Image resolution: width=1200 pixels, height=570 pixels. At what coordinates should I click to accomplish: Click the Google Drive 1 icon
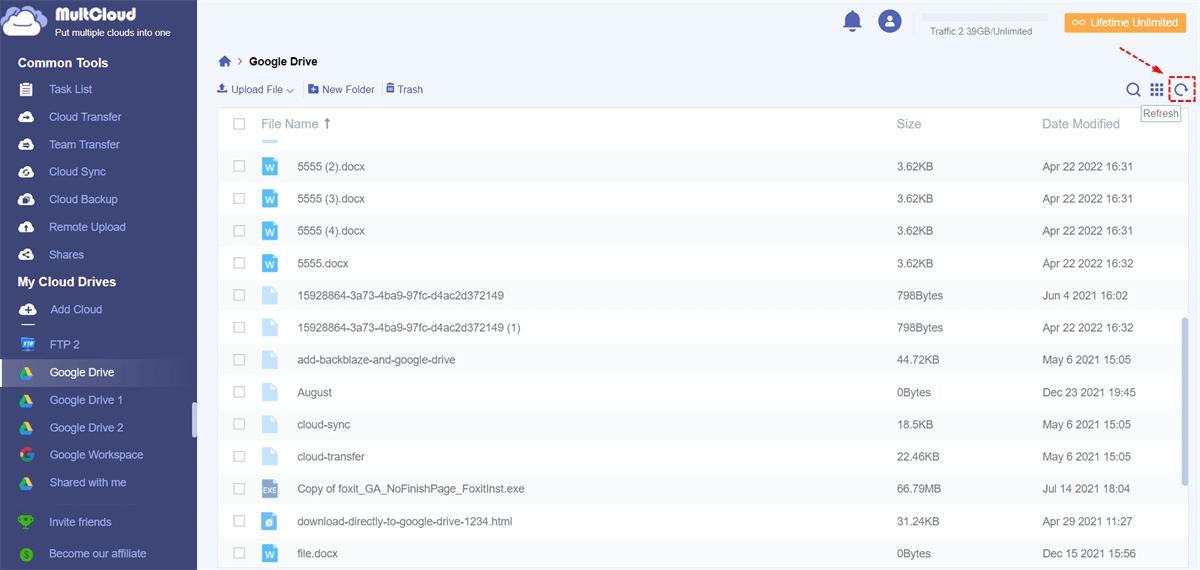(x=28, y=400)
